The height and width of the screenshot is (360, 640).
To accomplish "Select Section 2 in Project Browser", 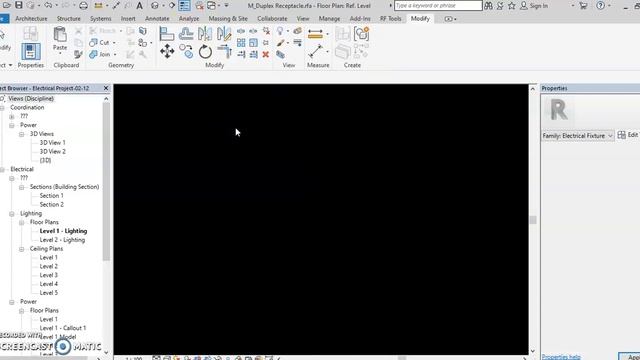I will pos(52,204).
